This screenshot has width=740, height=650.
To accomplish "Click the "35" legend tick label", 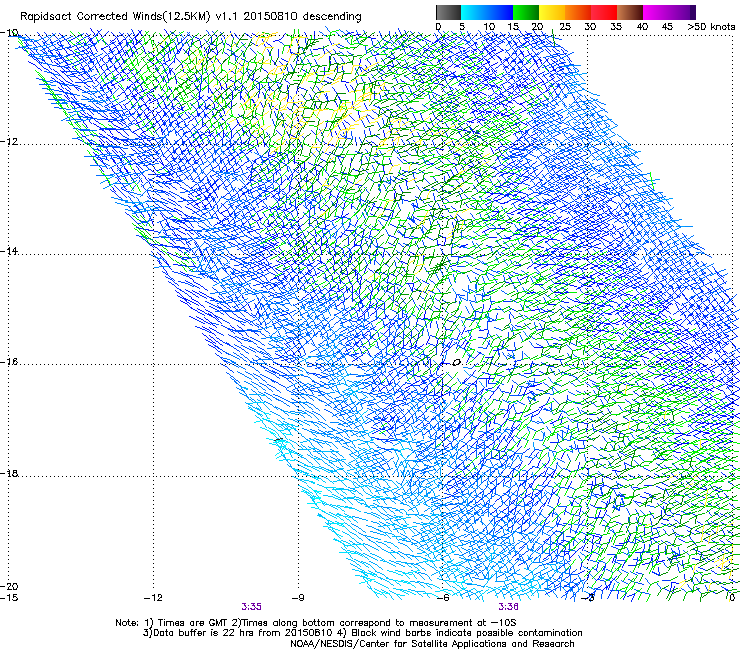I will pos(616,27).
